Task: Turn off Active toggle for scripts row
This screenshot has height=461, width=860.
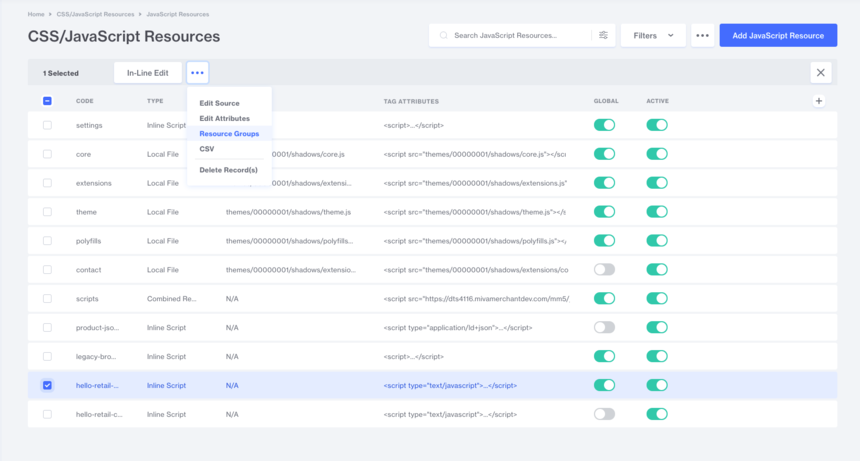Action: (656, 298)
